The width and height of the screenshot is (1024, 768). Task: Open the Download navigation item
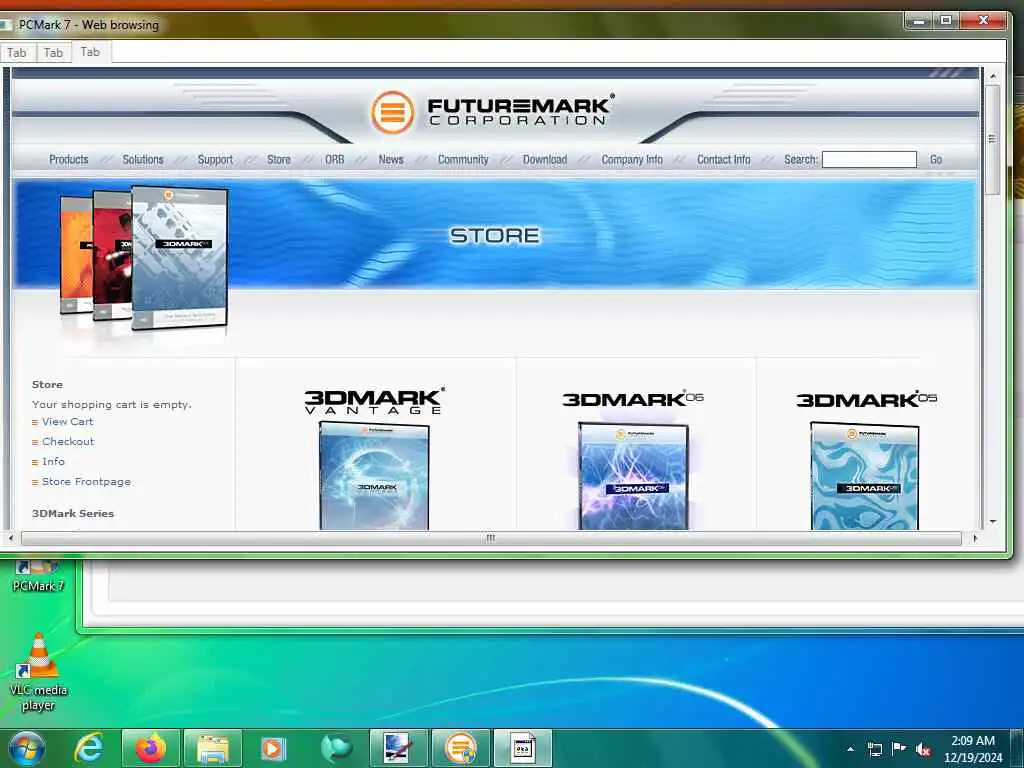click(x=545, y=159)
